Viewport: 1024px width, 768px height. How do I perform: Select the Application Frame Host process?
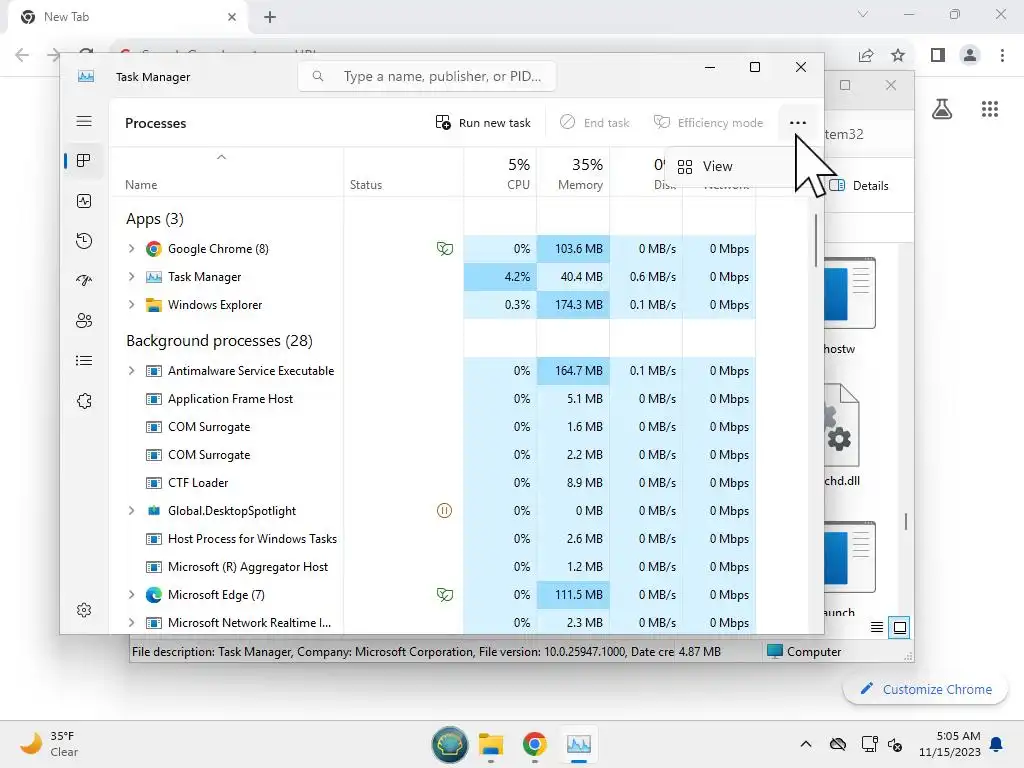[x=434, y=399]
